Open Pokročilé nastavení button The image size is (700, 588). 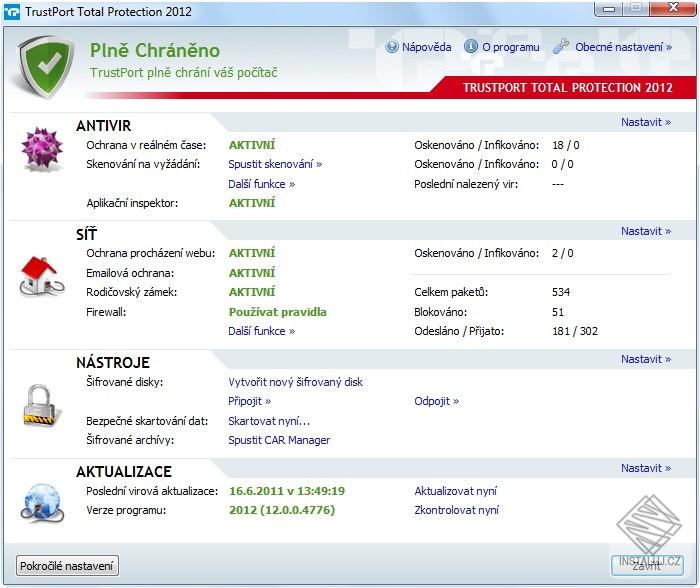[67, 566]
